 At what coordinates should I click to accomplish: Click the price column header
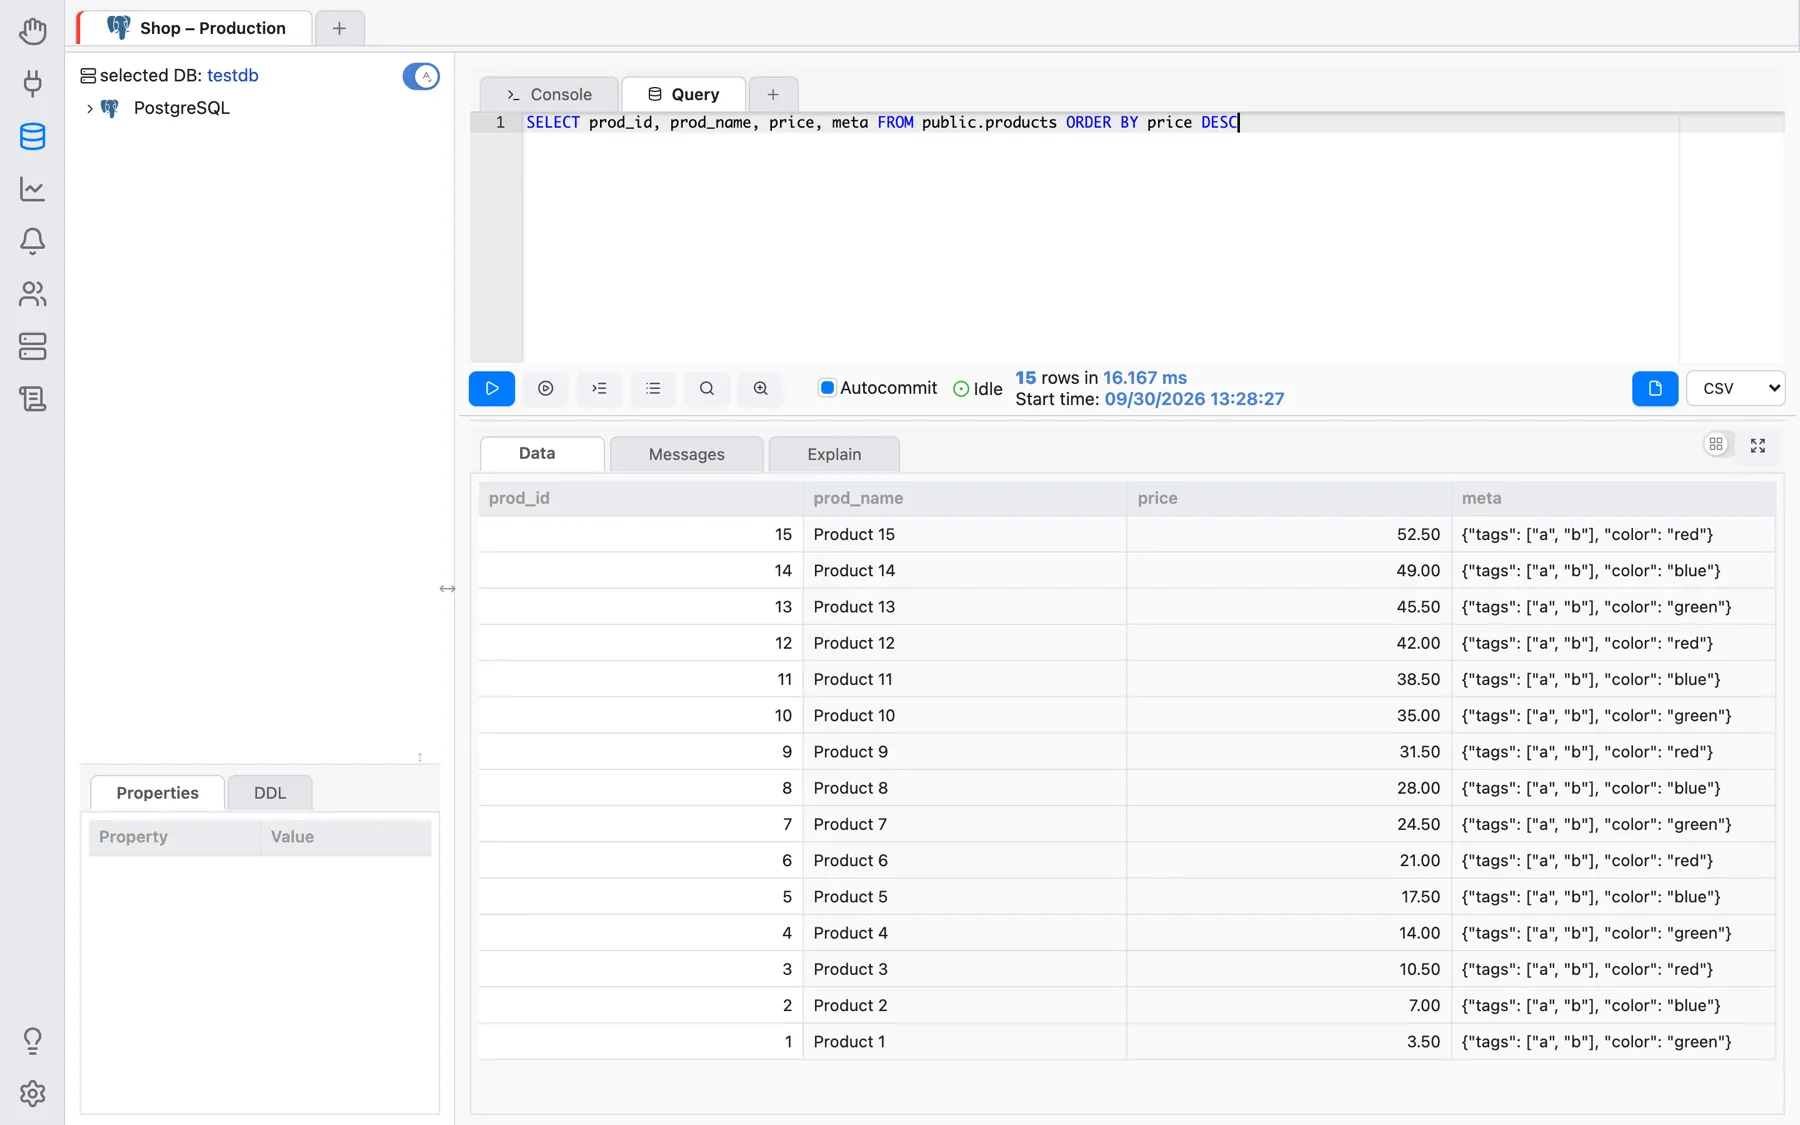point(1288,498)
